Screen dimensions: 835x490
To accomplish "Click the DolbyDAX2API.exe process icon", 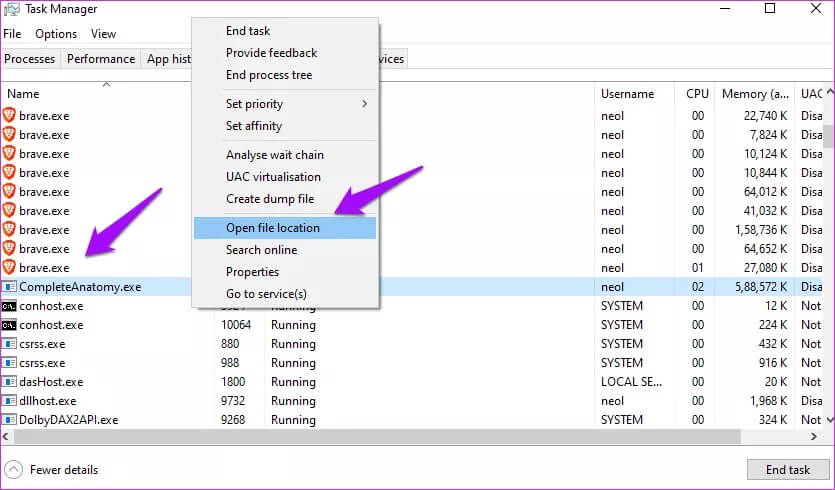I will pos(9,420).
